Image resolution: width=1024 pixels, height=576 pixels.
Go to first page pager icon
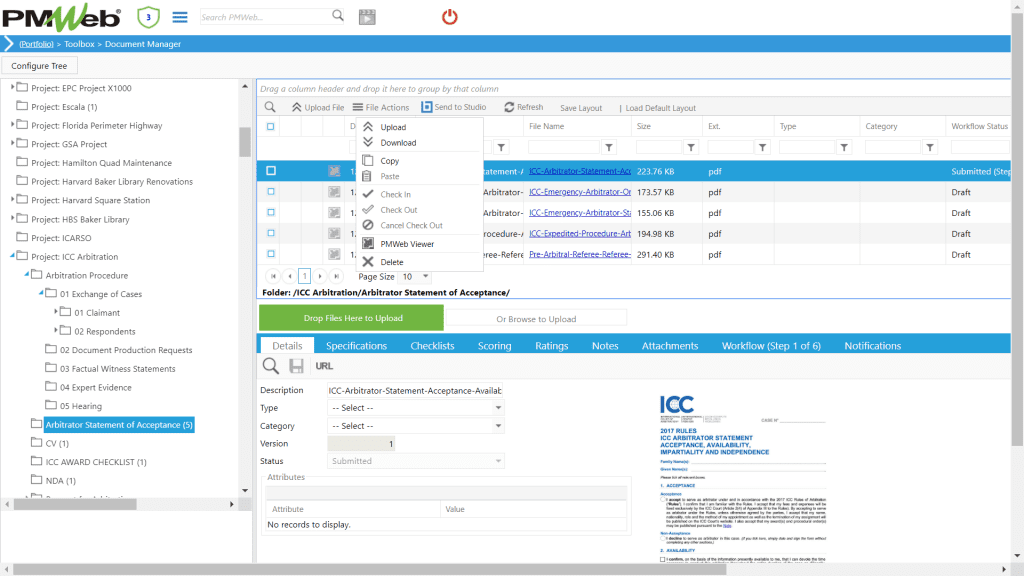point(273,276)
